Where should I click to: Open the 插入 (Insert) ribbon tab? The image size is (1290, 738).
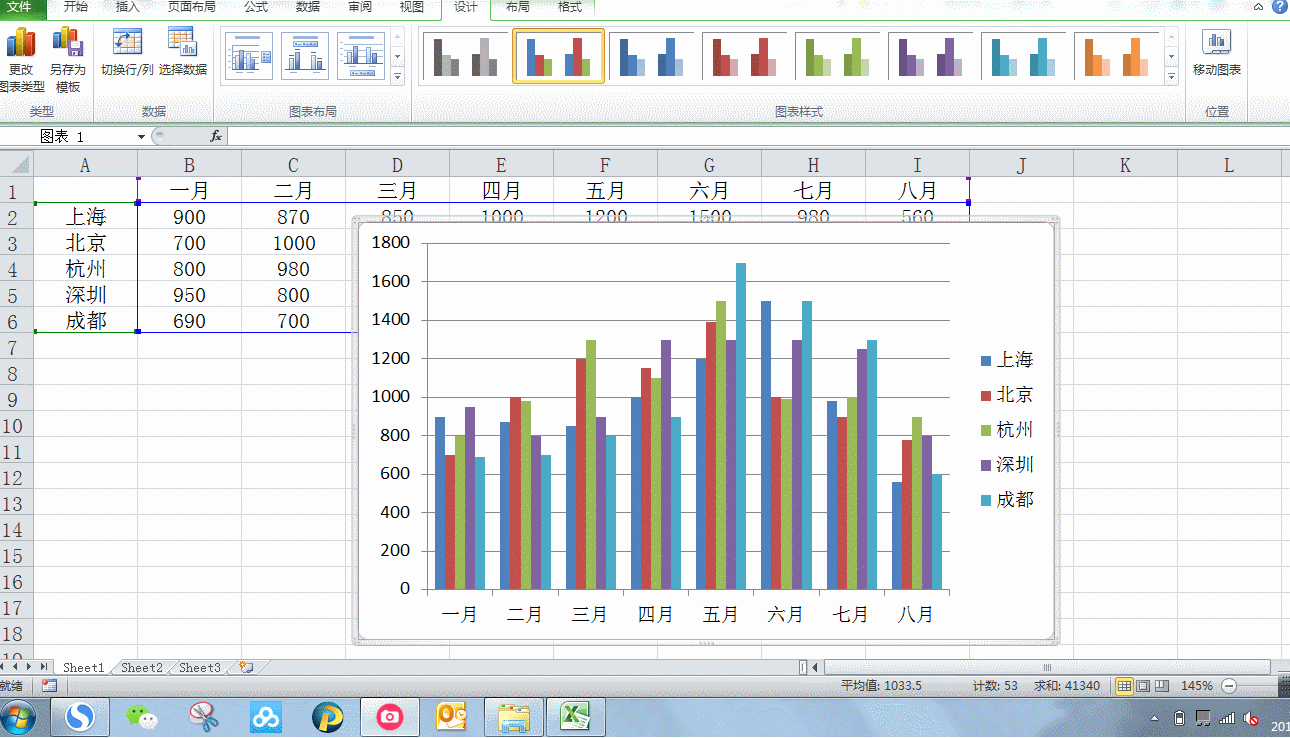[x=128, y=7]
